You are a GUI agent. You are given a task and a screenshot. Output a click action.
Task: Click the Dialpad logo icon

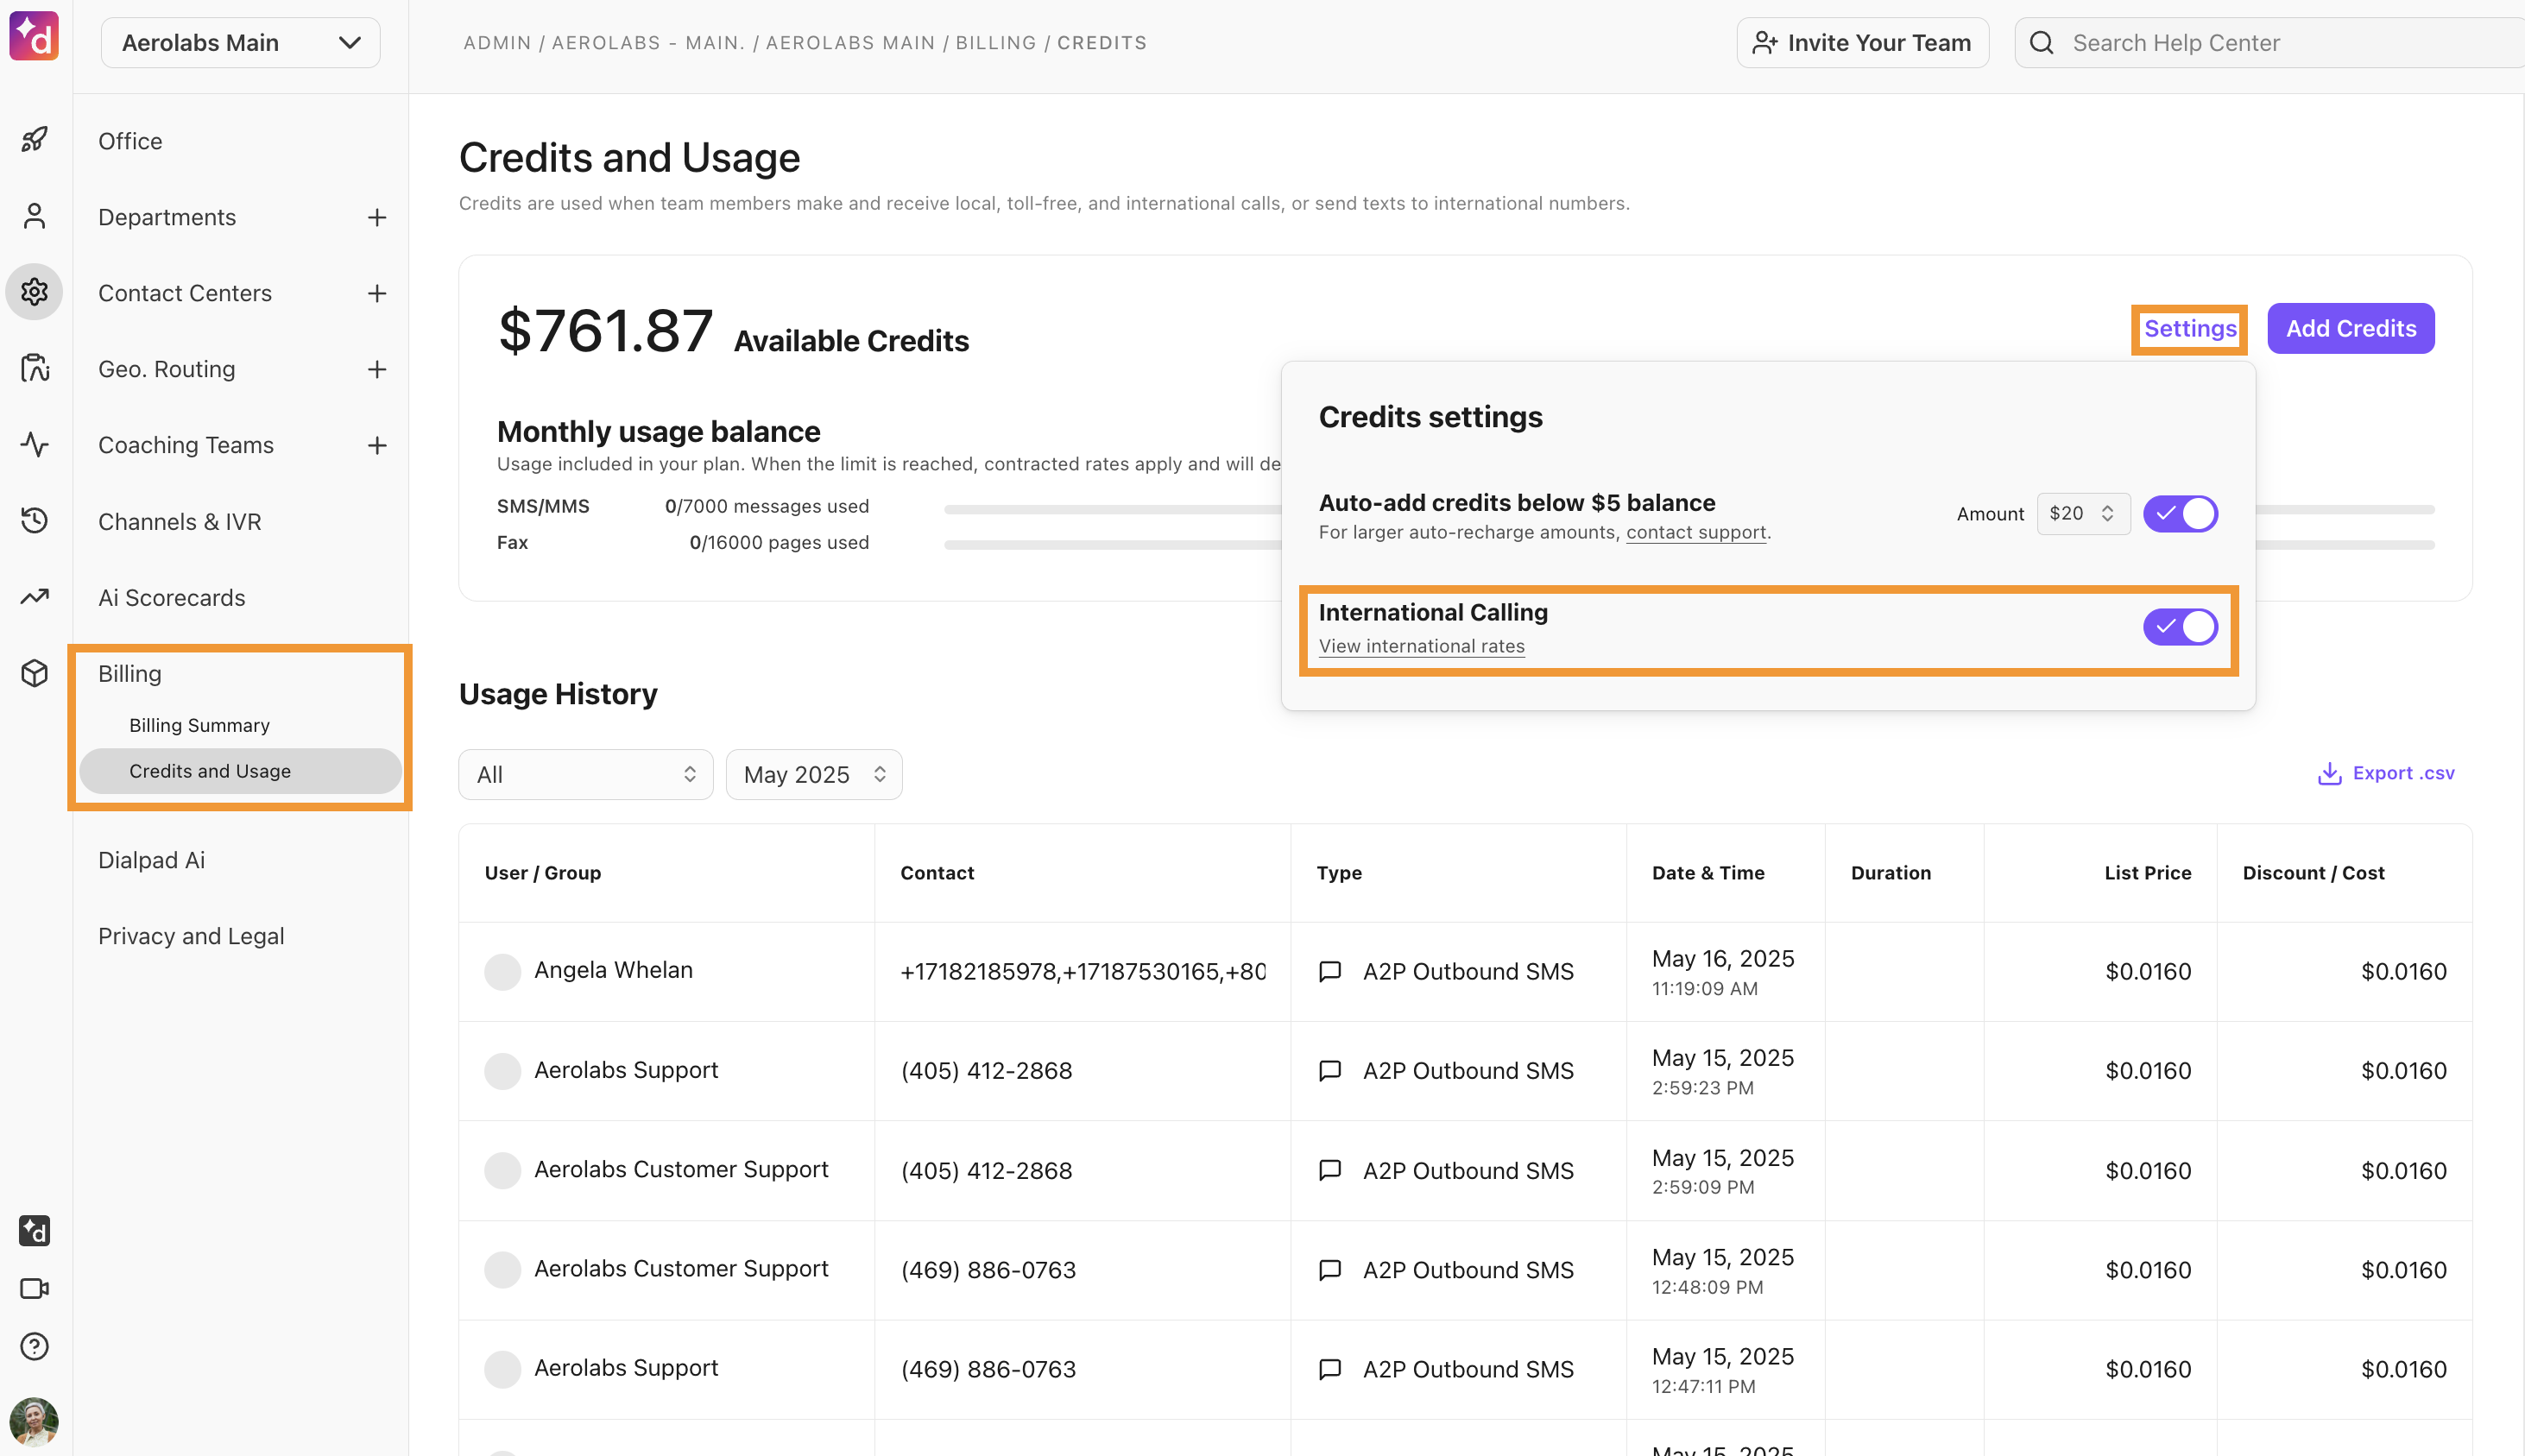[x=34, y=36]
